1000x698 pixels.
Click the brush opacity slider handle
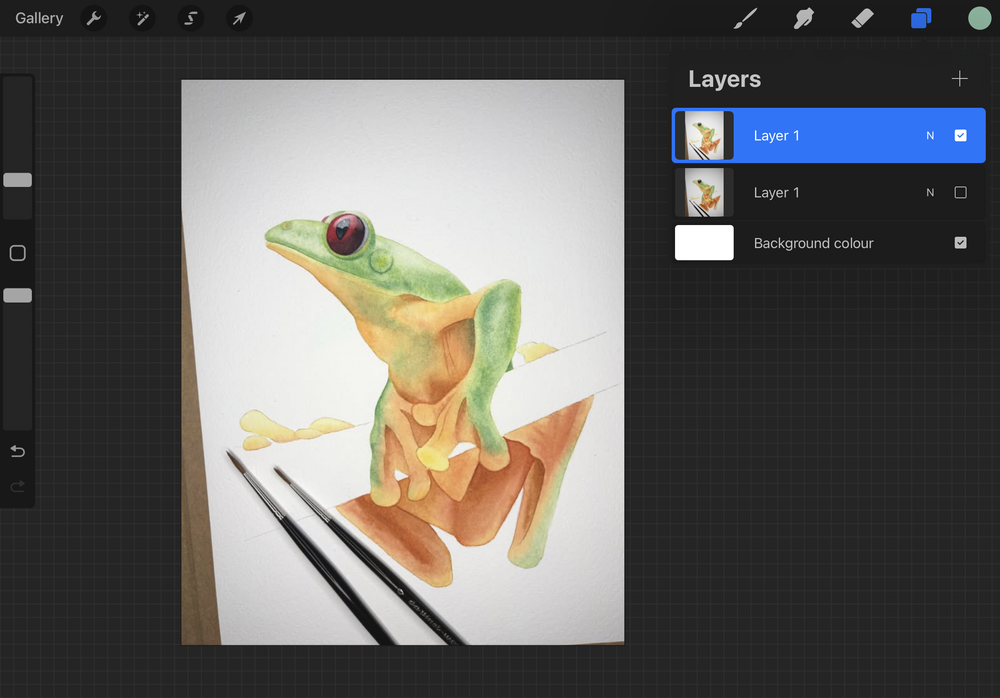tap(18, 295)
